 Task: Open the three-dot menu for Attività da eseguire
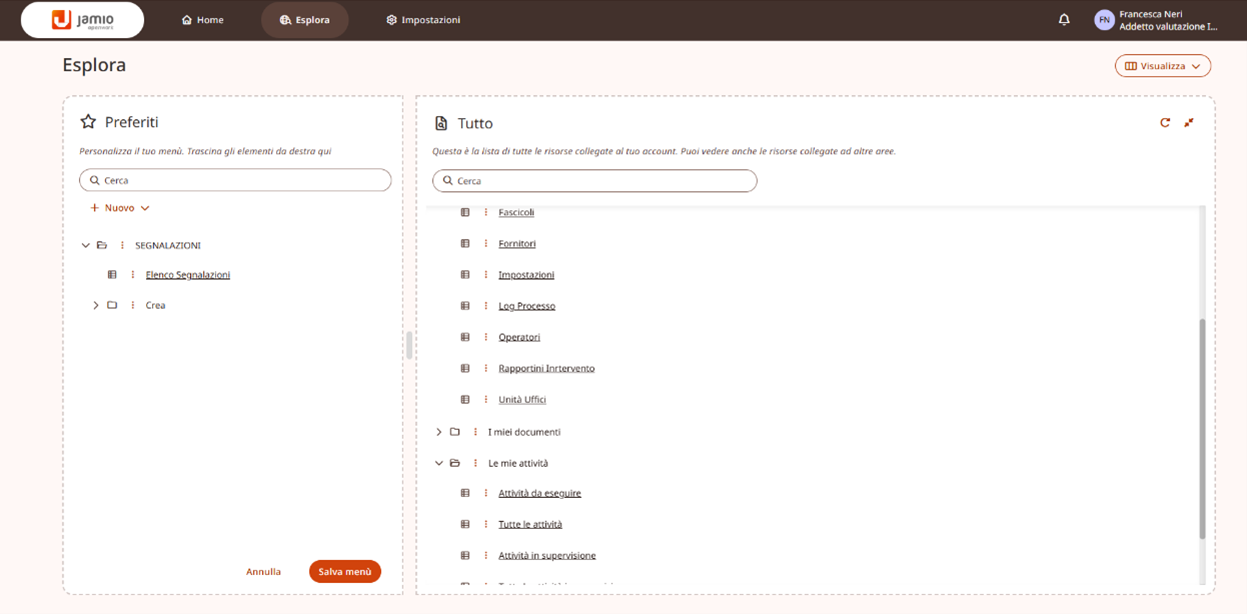(486, 493)
